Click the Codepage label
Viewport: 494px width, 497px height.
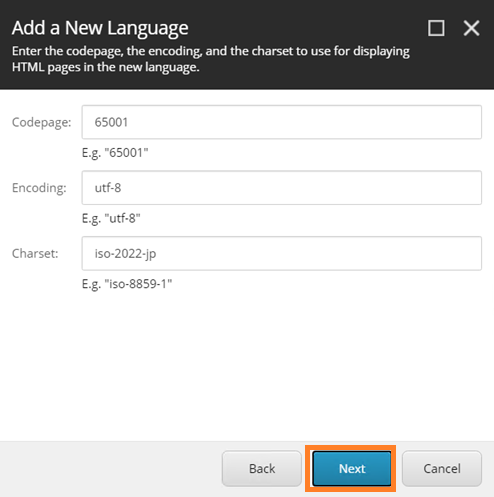pyautogui.click(x=42, y=122)
